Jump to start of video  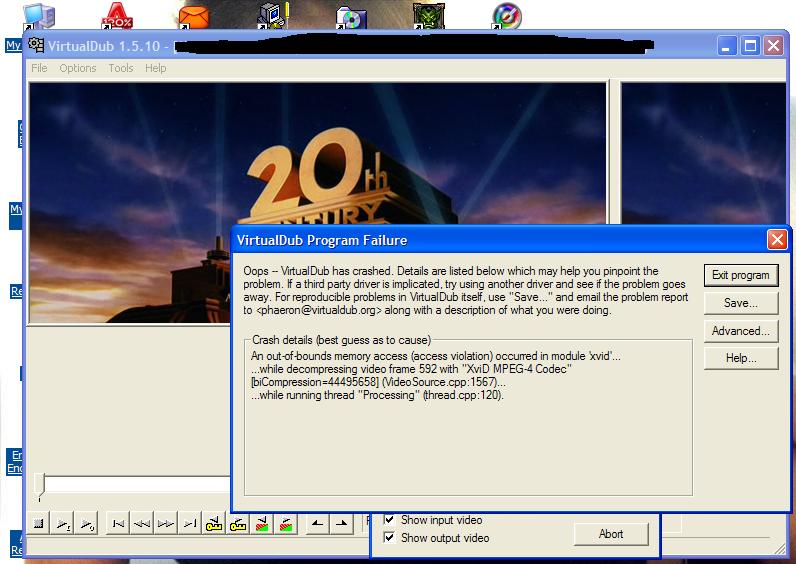click(118, 523)
